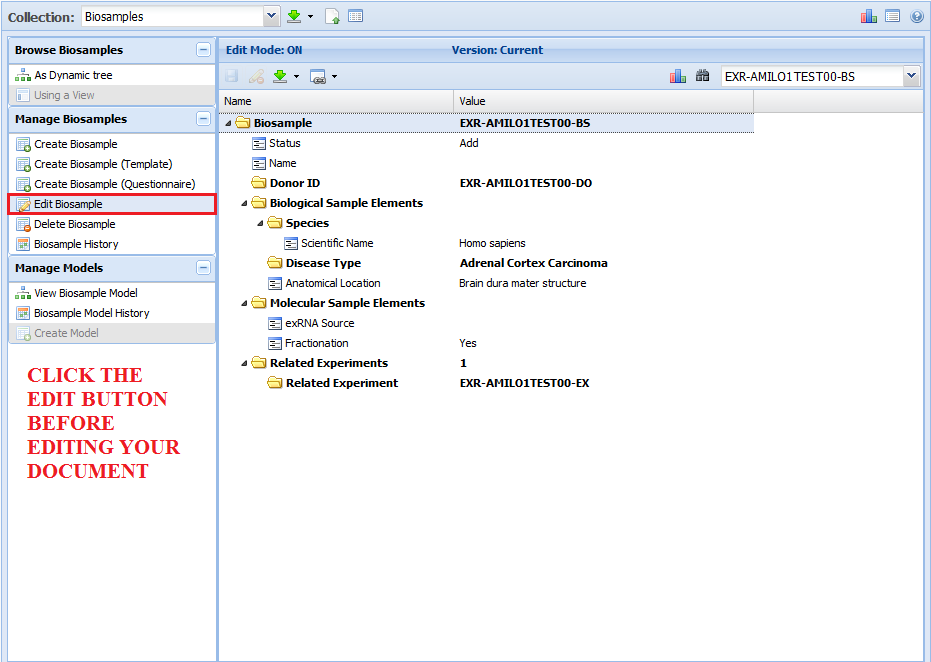Click the link/URL icon in document toolbar
The image size is (931, 662).
318,76
